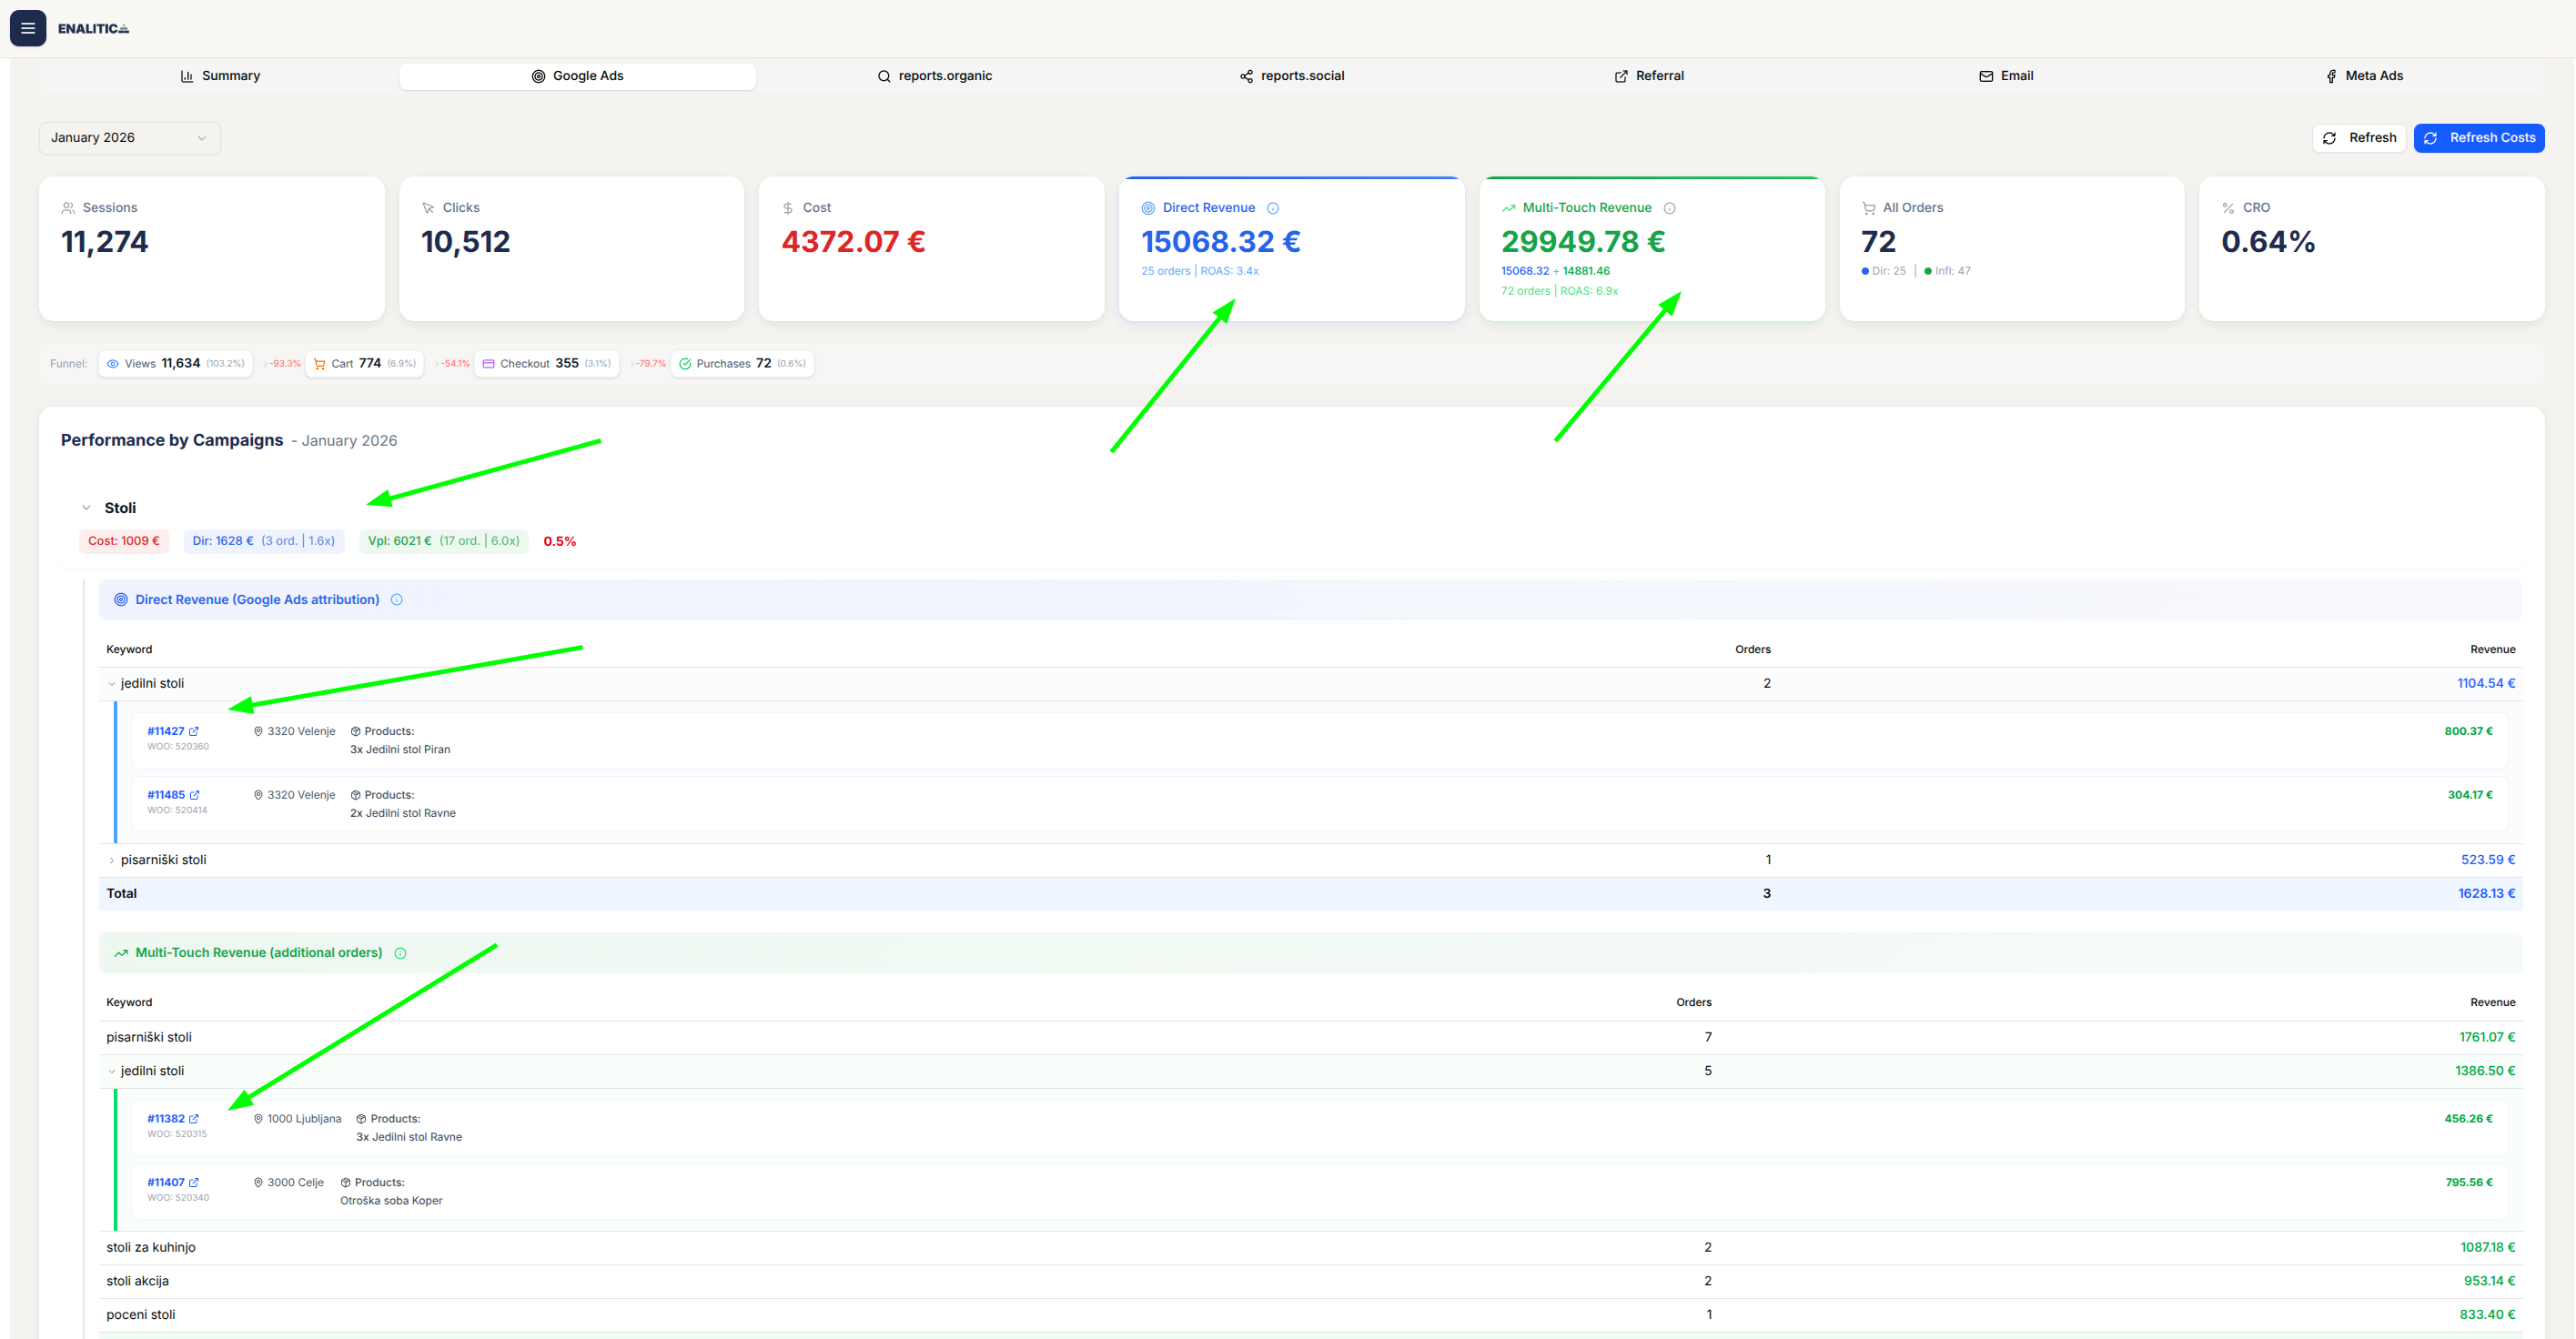This screenshot has height=1339, width=2576.
Task: Click the cart icon in the funnel bar
Action: (x=320, y=363)
